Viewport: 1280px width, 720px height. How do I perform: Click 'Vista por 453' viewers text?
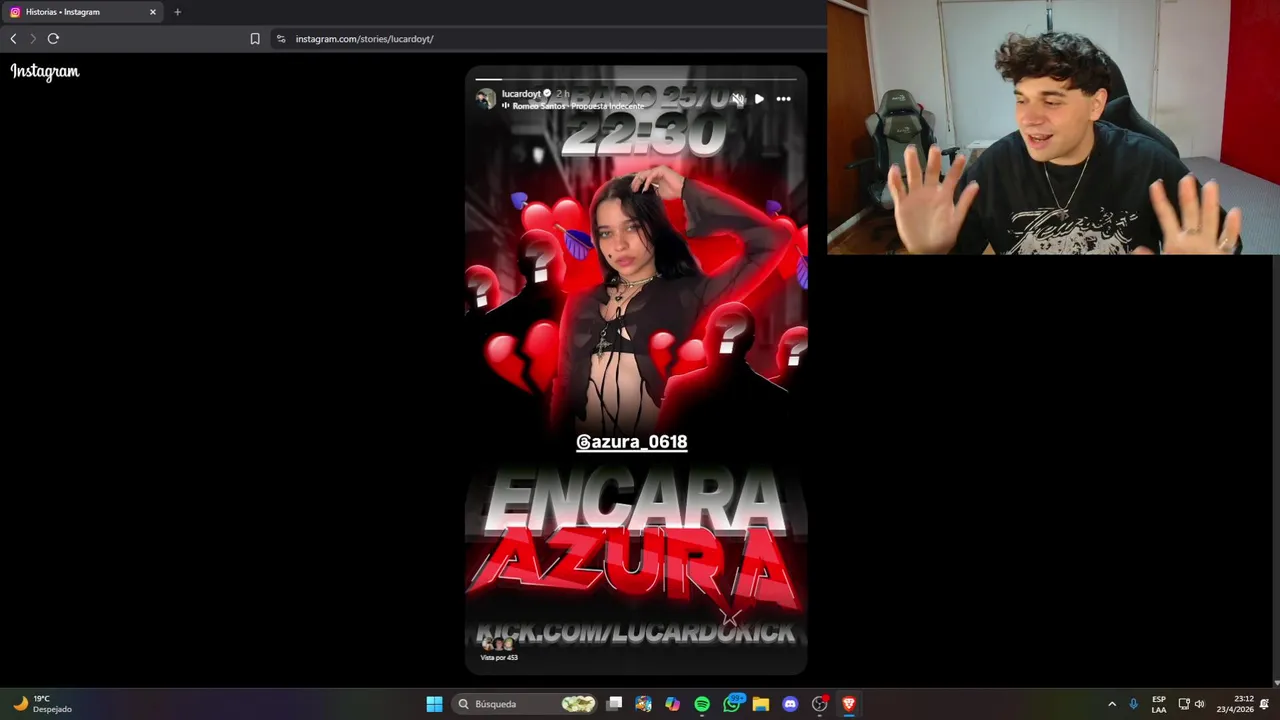(499, 657)
